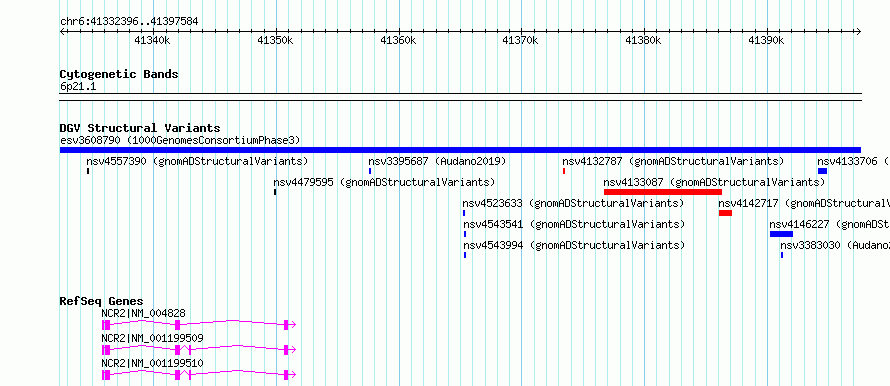890x386 pixels.
Task: Open the nsv3395687 Audano2019 label
Action: [x=437, y=161]
